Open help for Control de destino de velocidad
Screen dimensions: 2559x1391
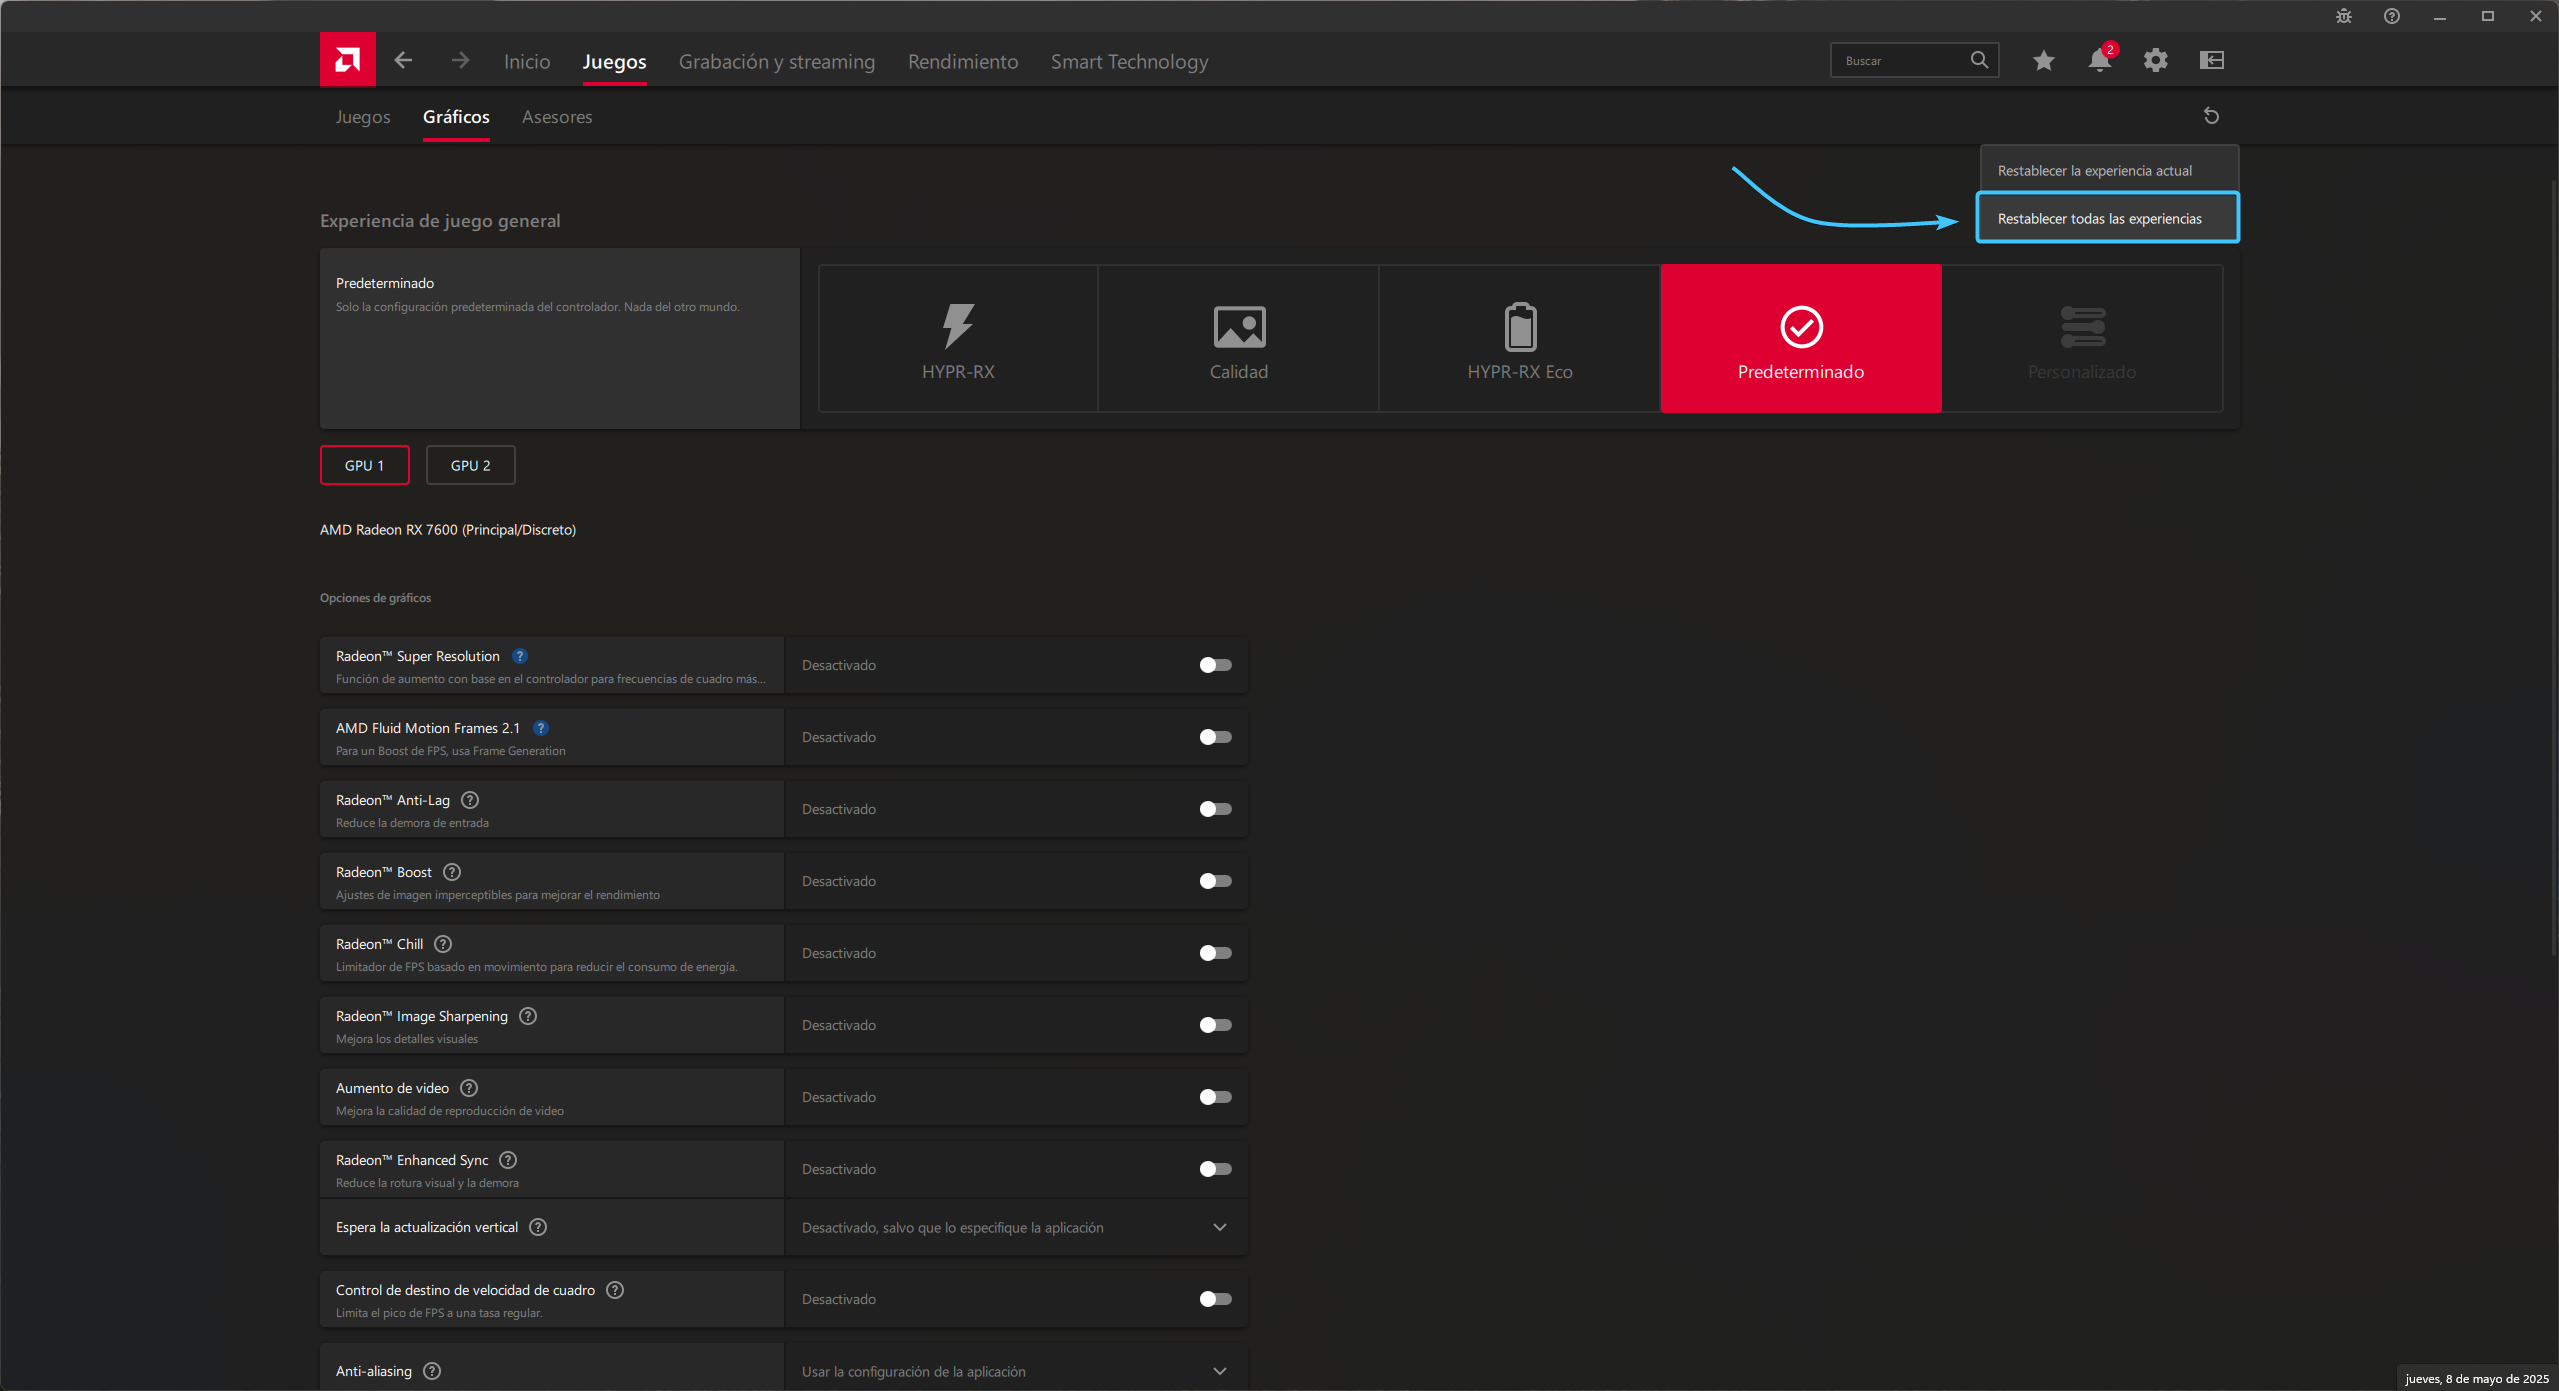tap(615, 1290)
